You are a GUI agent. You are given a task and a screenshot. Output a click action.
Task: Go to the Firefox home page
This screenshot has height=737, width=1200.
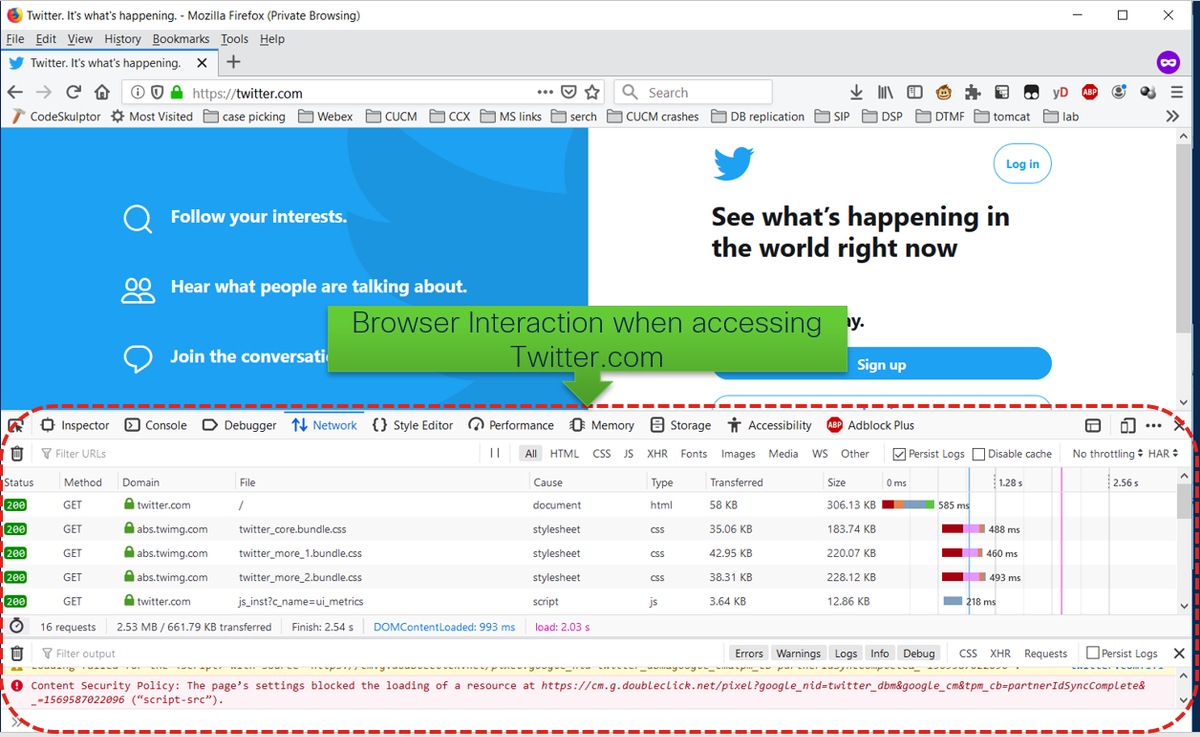pyautogui.click(x=102, y=92)
